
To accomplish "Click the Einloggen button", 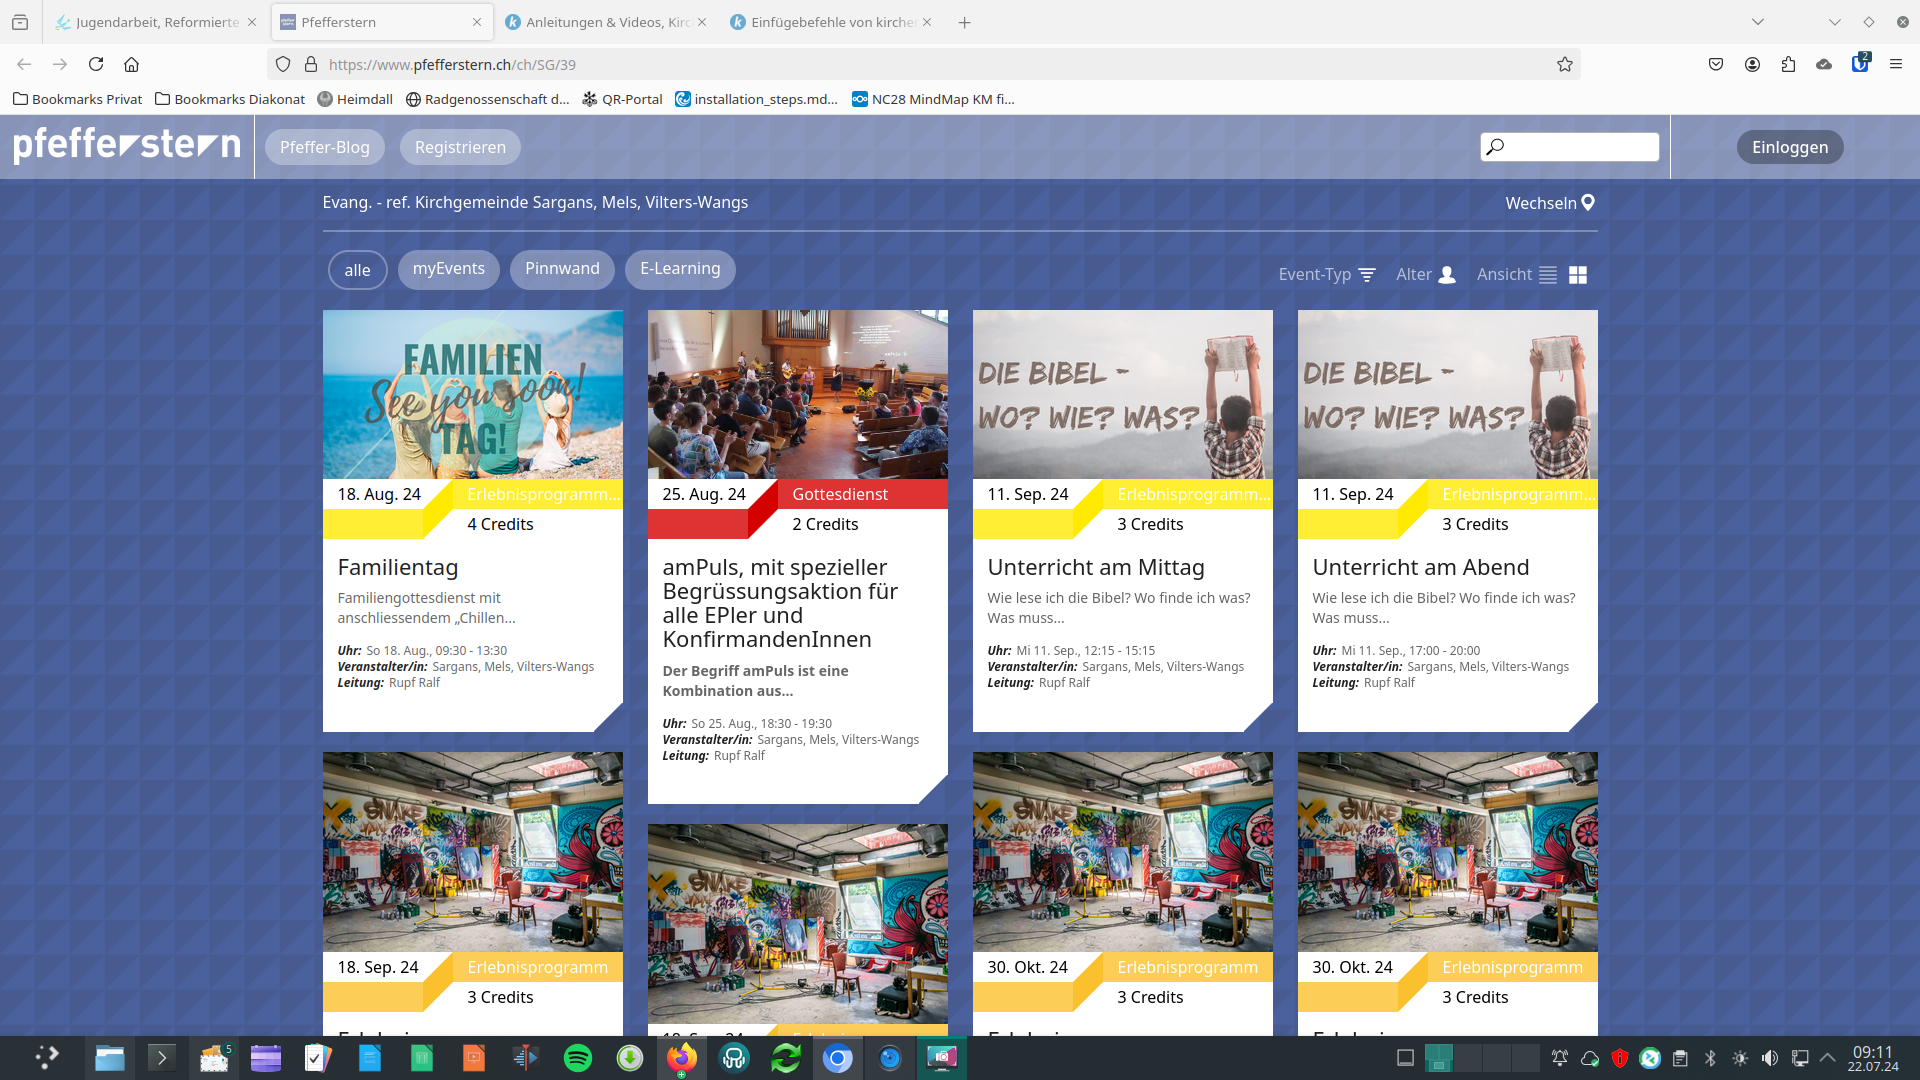I will click(x=1789, y=147).
